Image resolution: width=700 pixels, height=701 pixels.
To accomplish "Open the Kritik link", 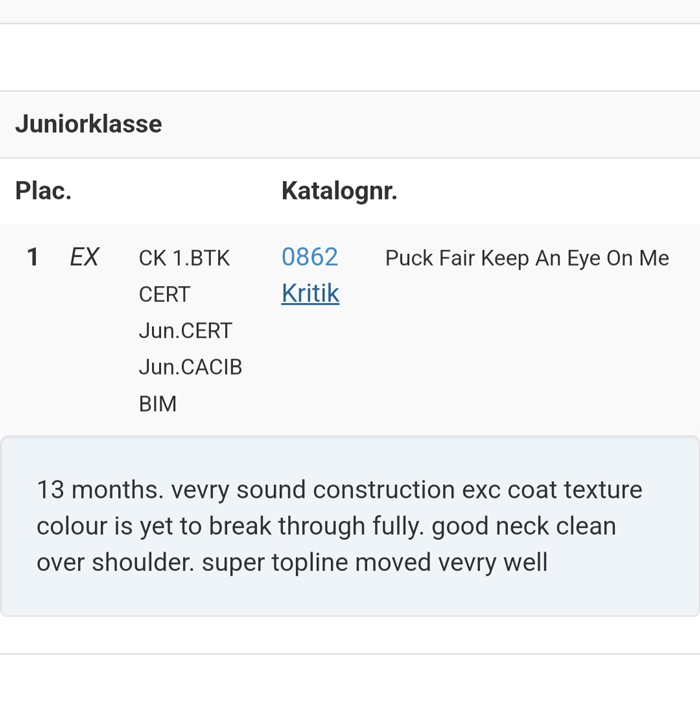I will 310,294.
